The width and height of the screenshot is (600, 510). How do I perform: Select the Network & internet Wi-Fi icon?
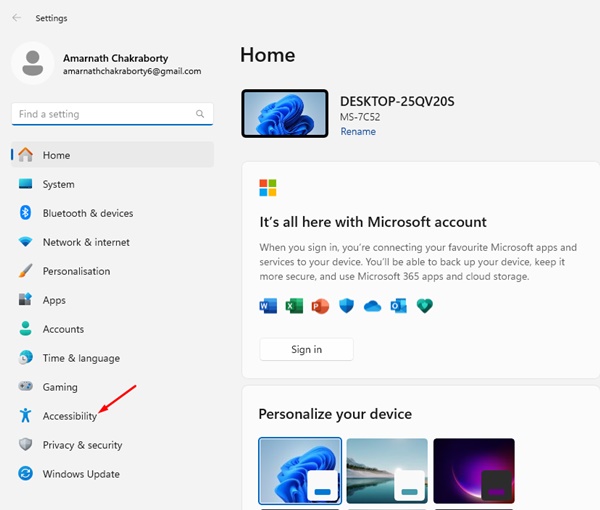(25, 242)
